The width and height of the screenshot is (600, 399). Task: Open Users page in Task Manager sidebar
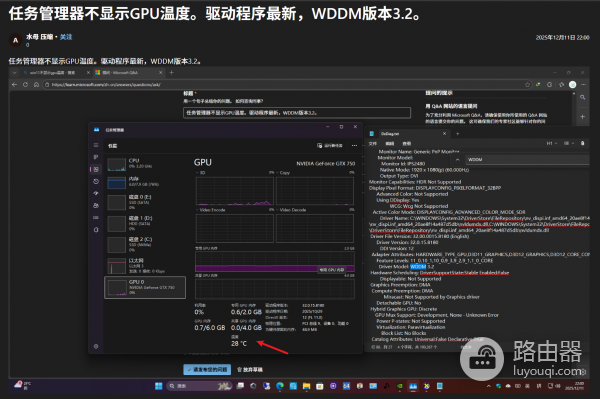click(96, 205)
